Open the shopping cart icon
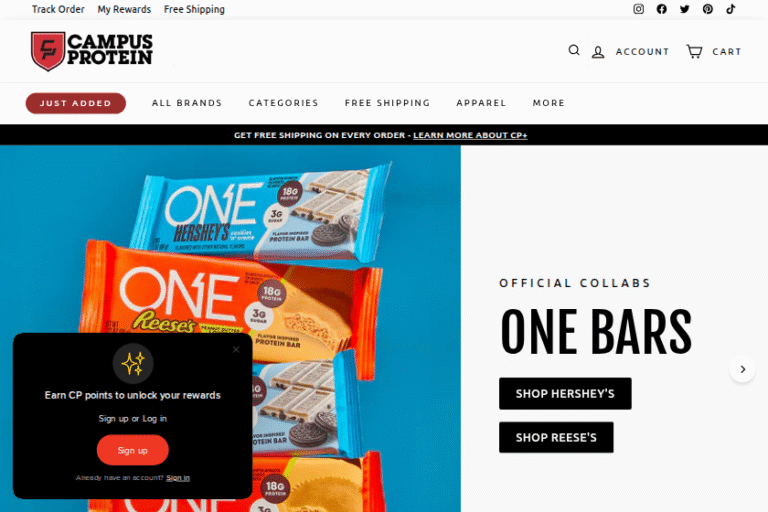Image resolution: width=768 pixels, height=512 pixels. coord(694,51)
